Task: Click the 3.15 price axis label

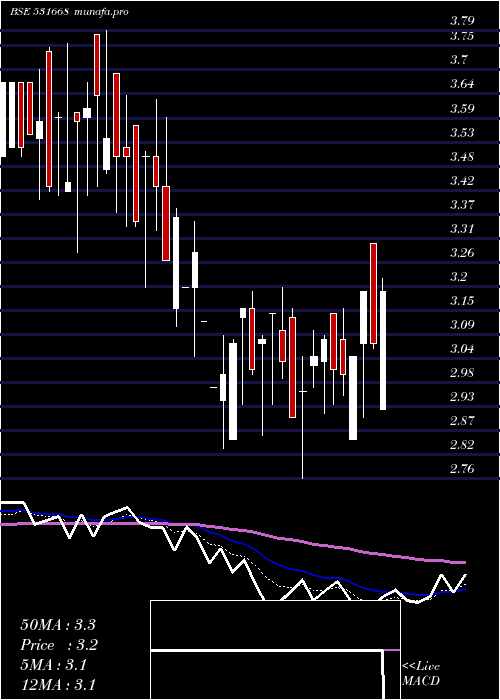Action: (462, 301)
